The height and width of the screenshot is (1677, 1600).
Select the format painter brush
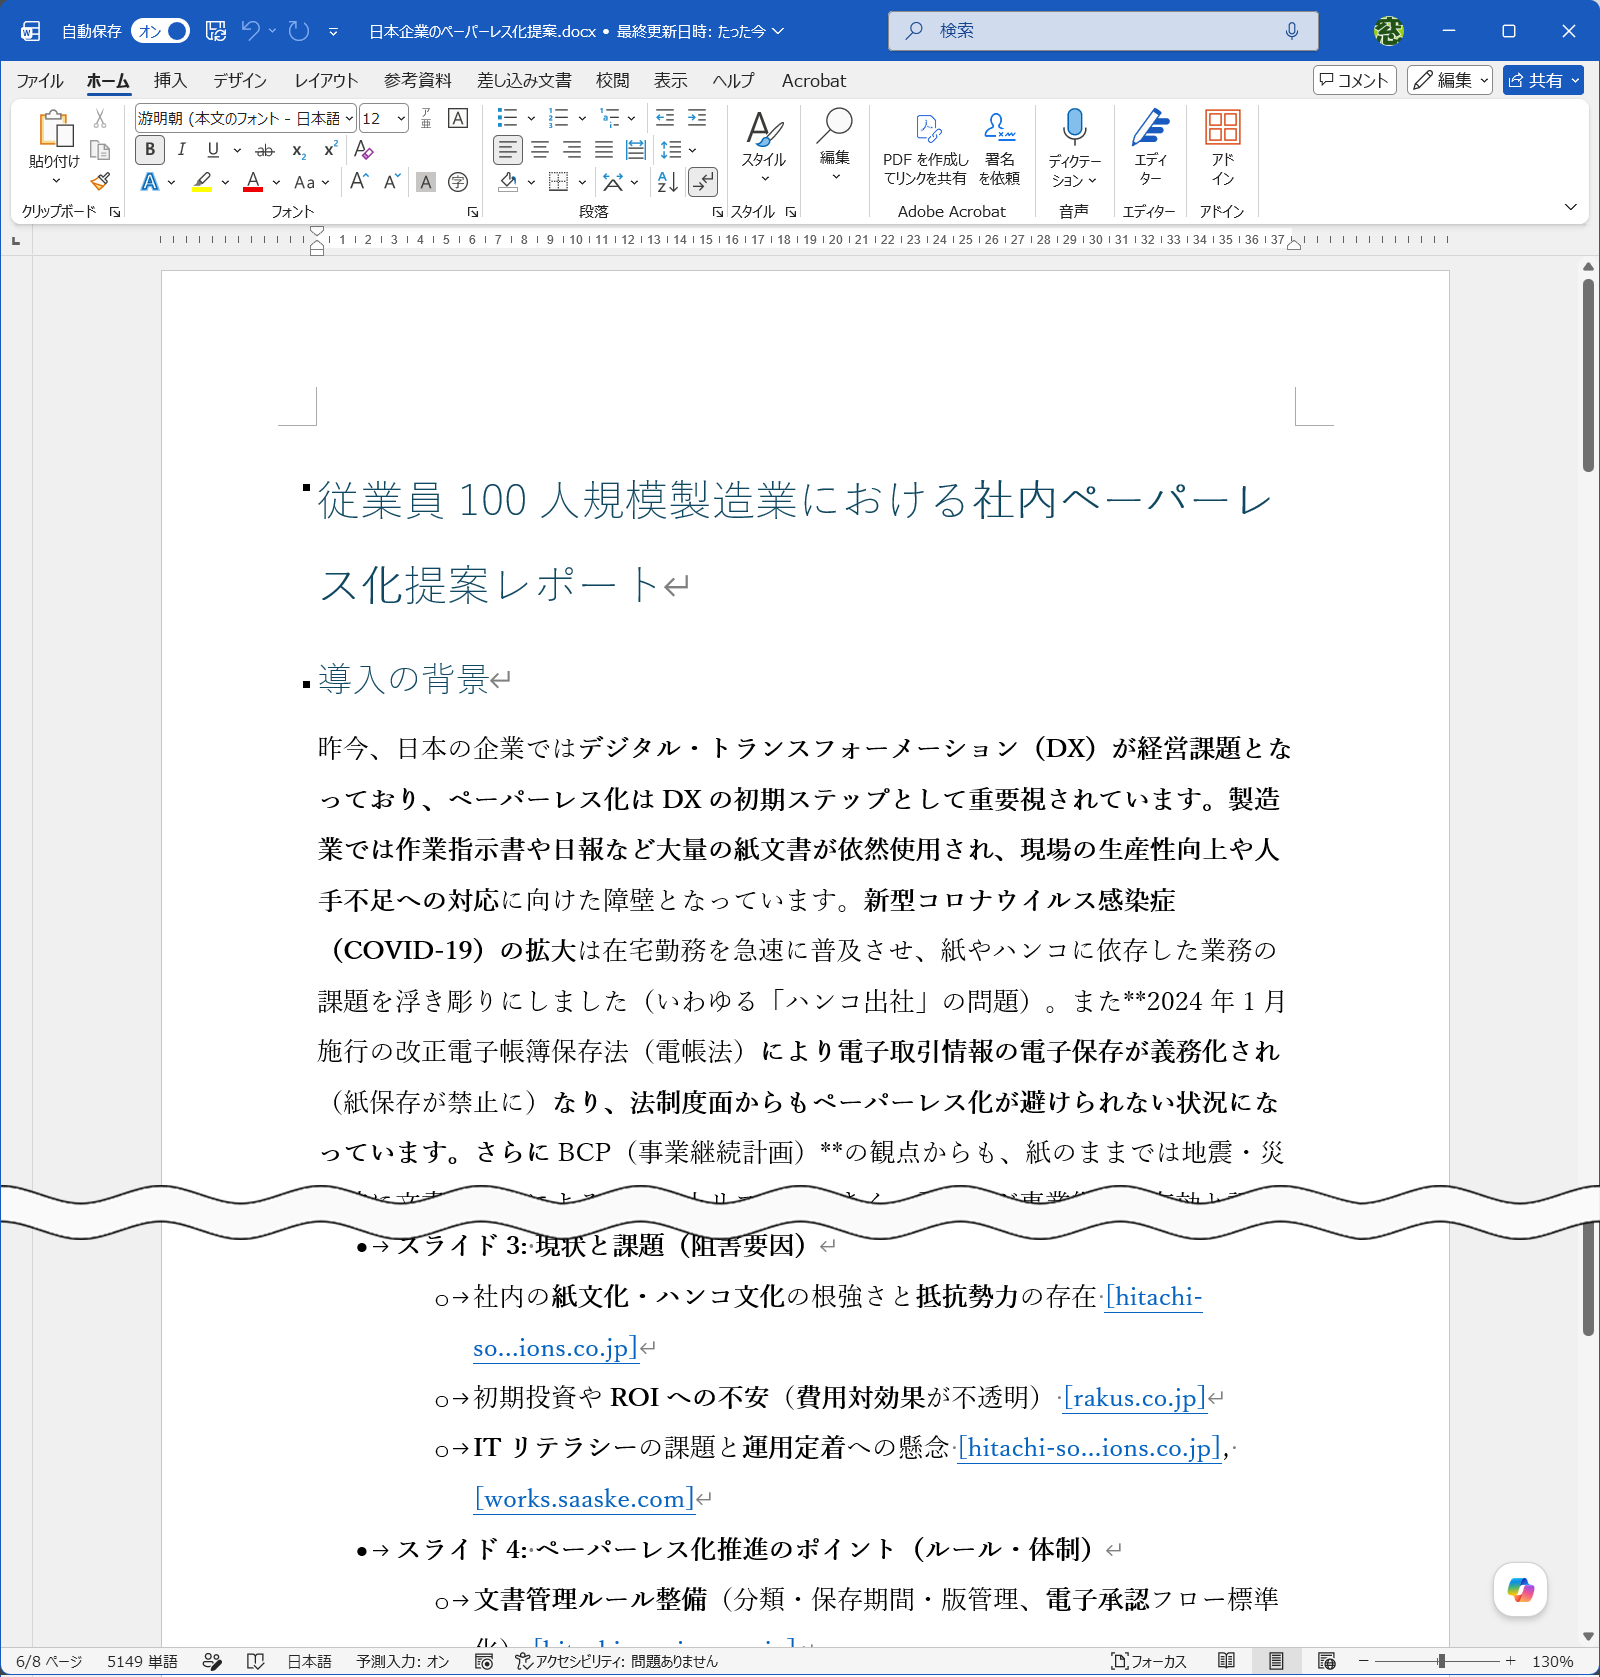(100, 182)
